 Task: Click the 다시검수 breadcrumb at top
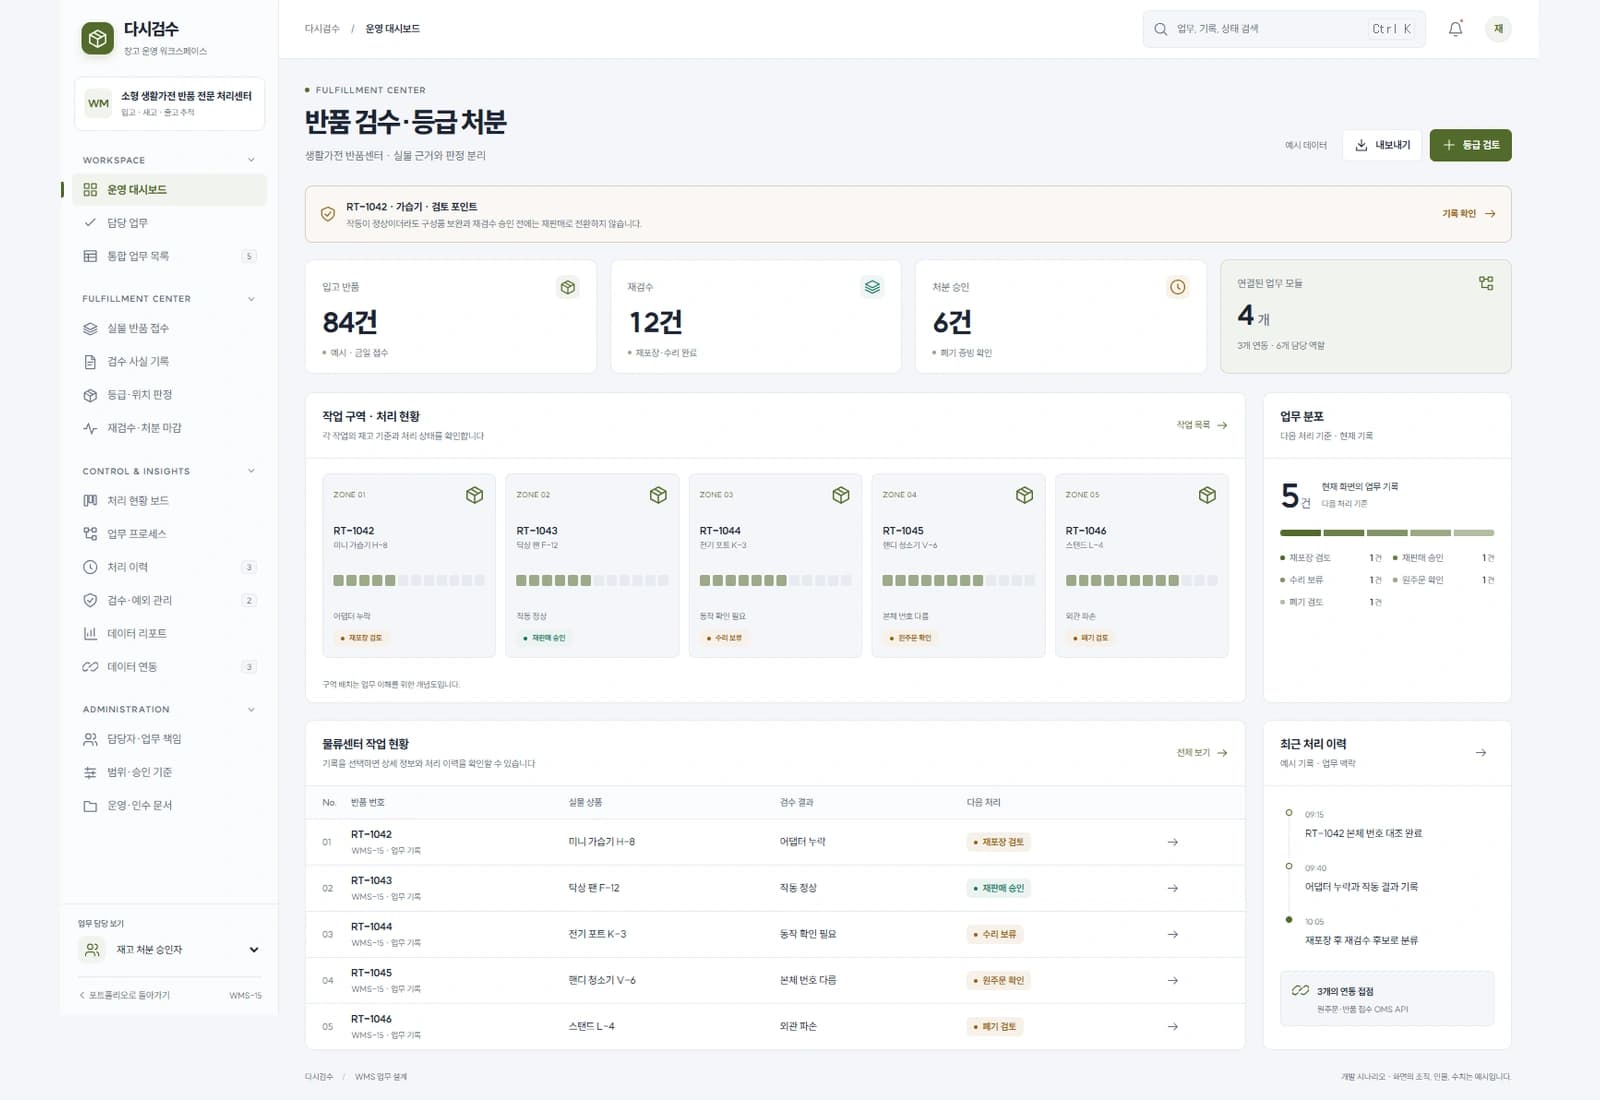pos(322,29)
